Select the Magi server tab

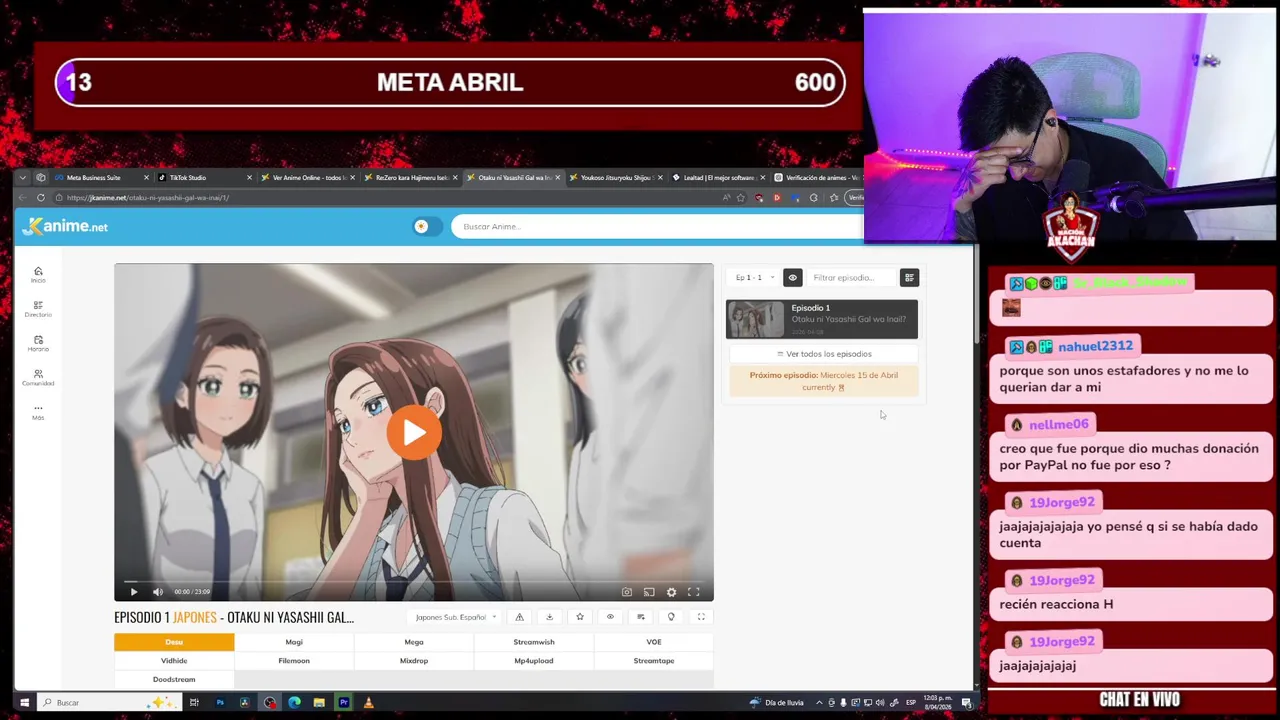(294, 642)
